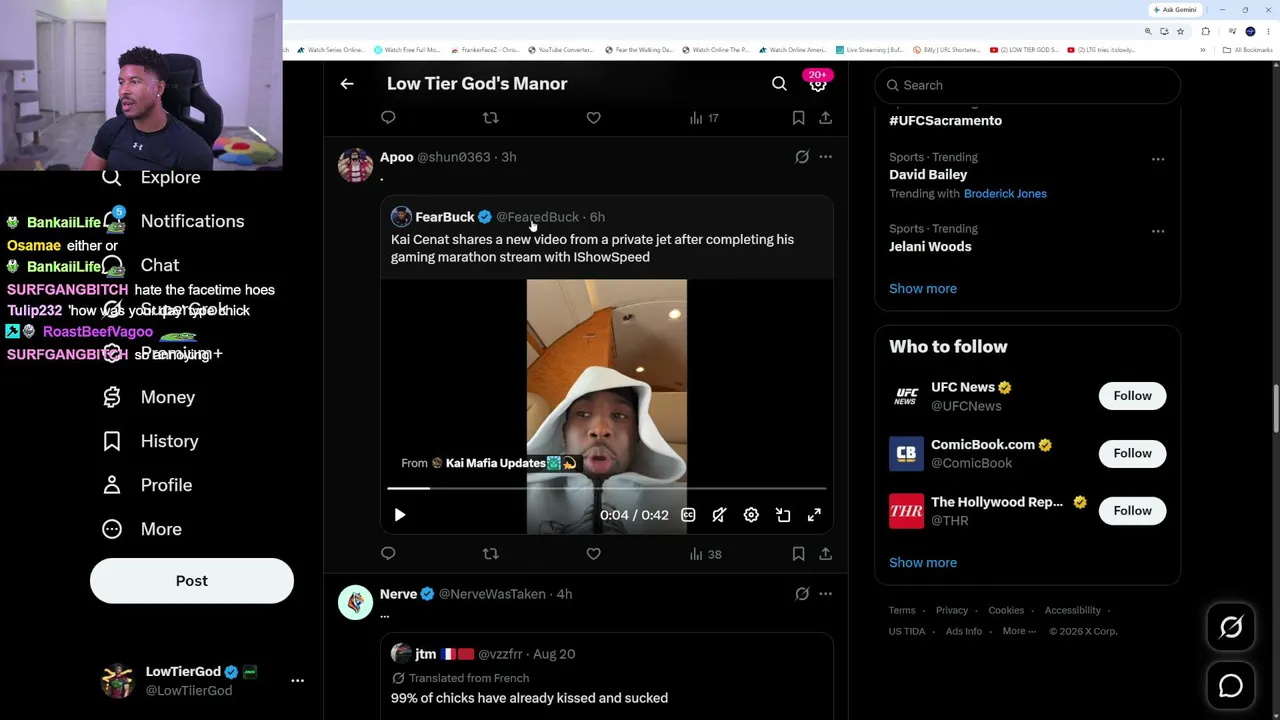1280x720 pixels.
Task: Reply to Apoo's post
Action: point(388,554)
